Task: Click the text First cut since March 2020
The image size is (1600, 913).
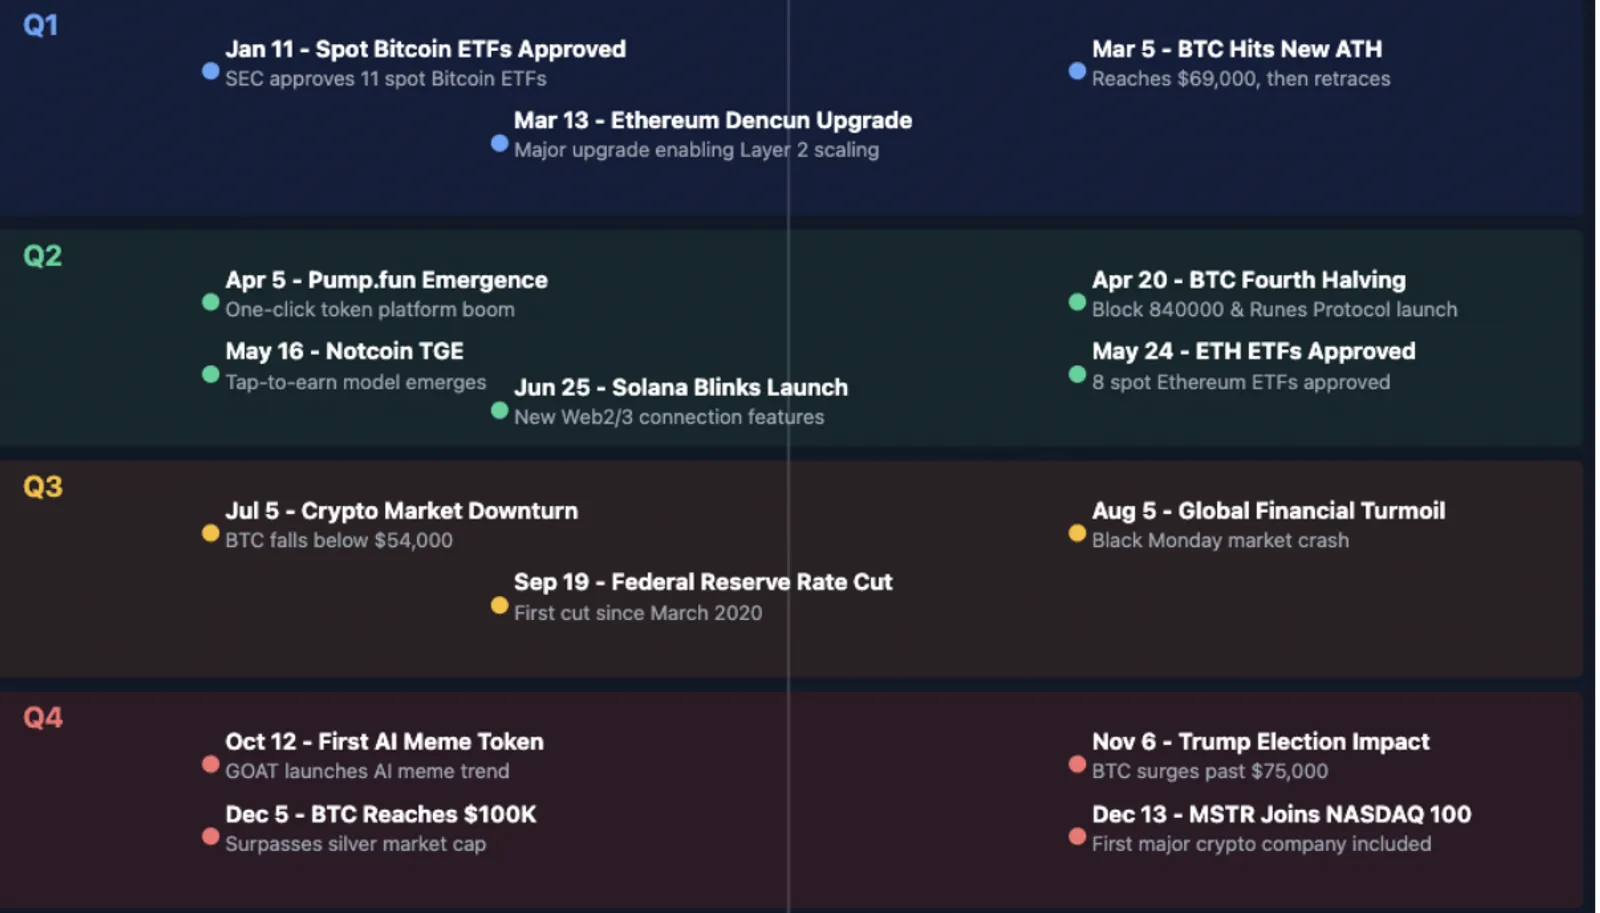Action: 638,613
